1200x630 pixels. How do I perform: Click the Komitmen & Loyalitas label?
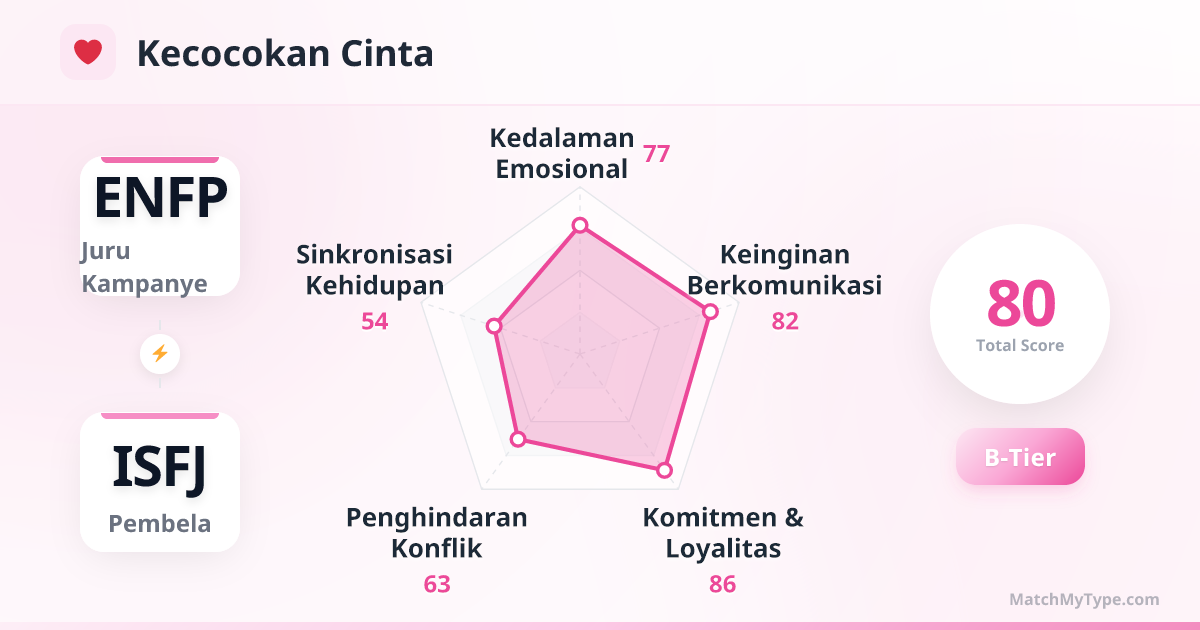pos(722,533)
